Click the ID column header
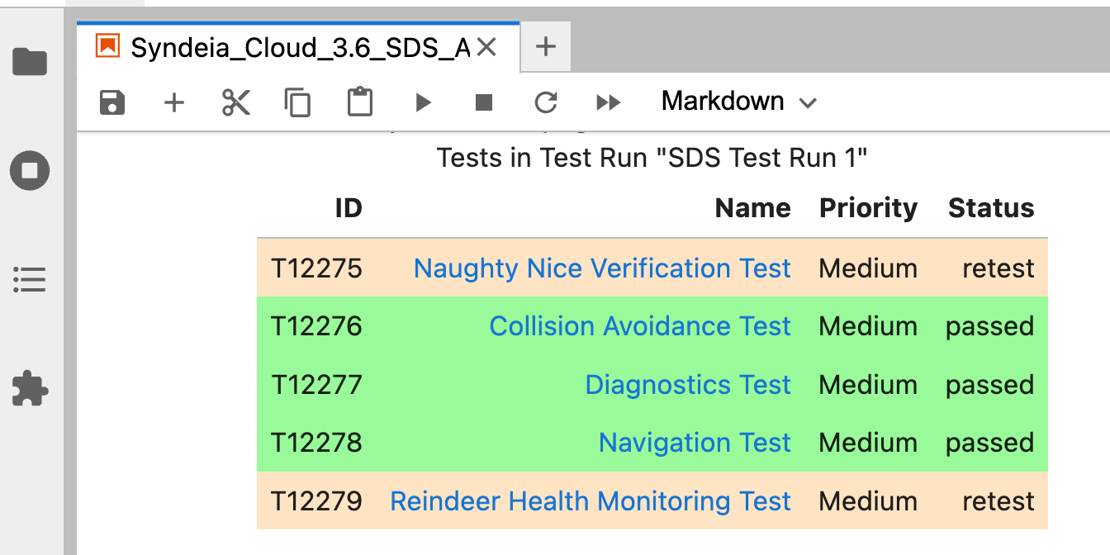The height and width of the screenshot is (555, 1110). point(348,208)
